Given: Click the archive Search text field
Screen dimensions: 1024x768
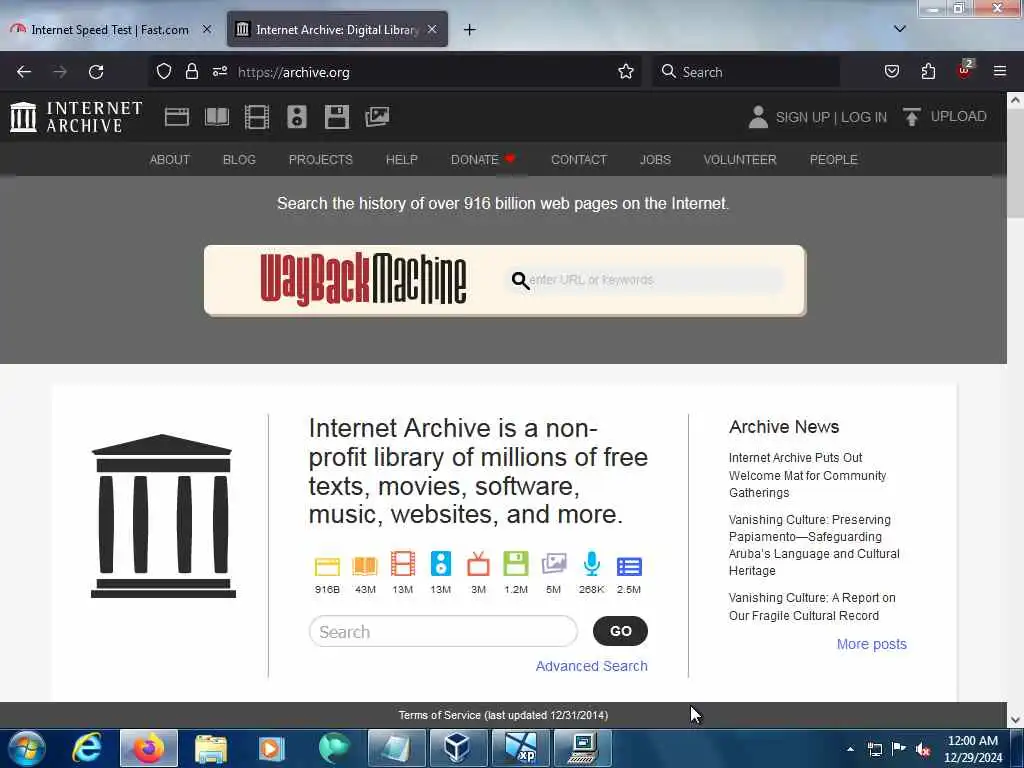Looking at the screenshot, I should point(443,632).
